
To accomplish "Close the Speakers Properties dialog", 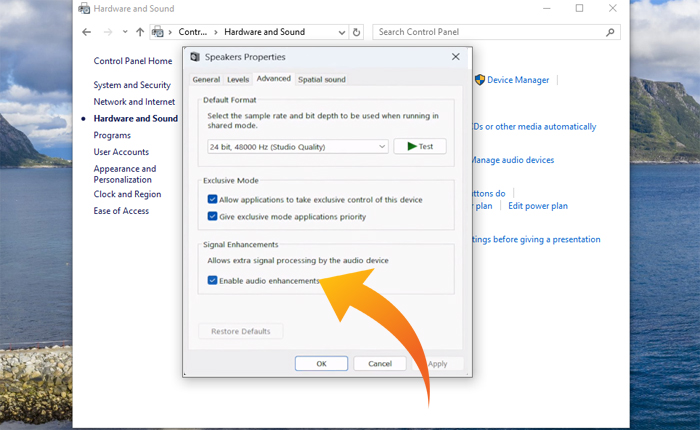I will tap(456, 57).
